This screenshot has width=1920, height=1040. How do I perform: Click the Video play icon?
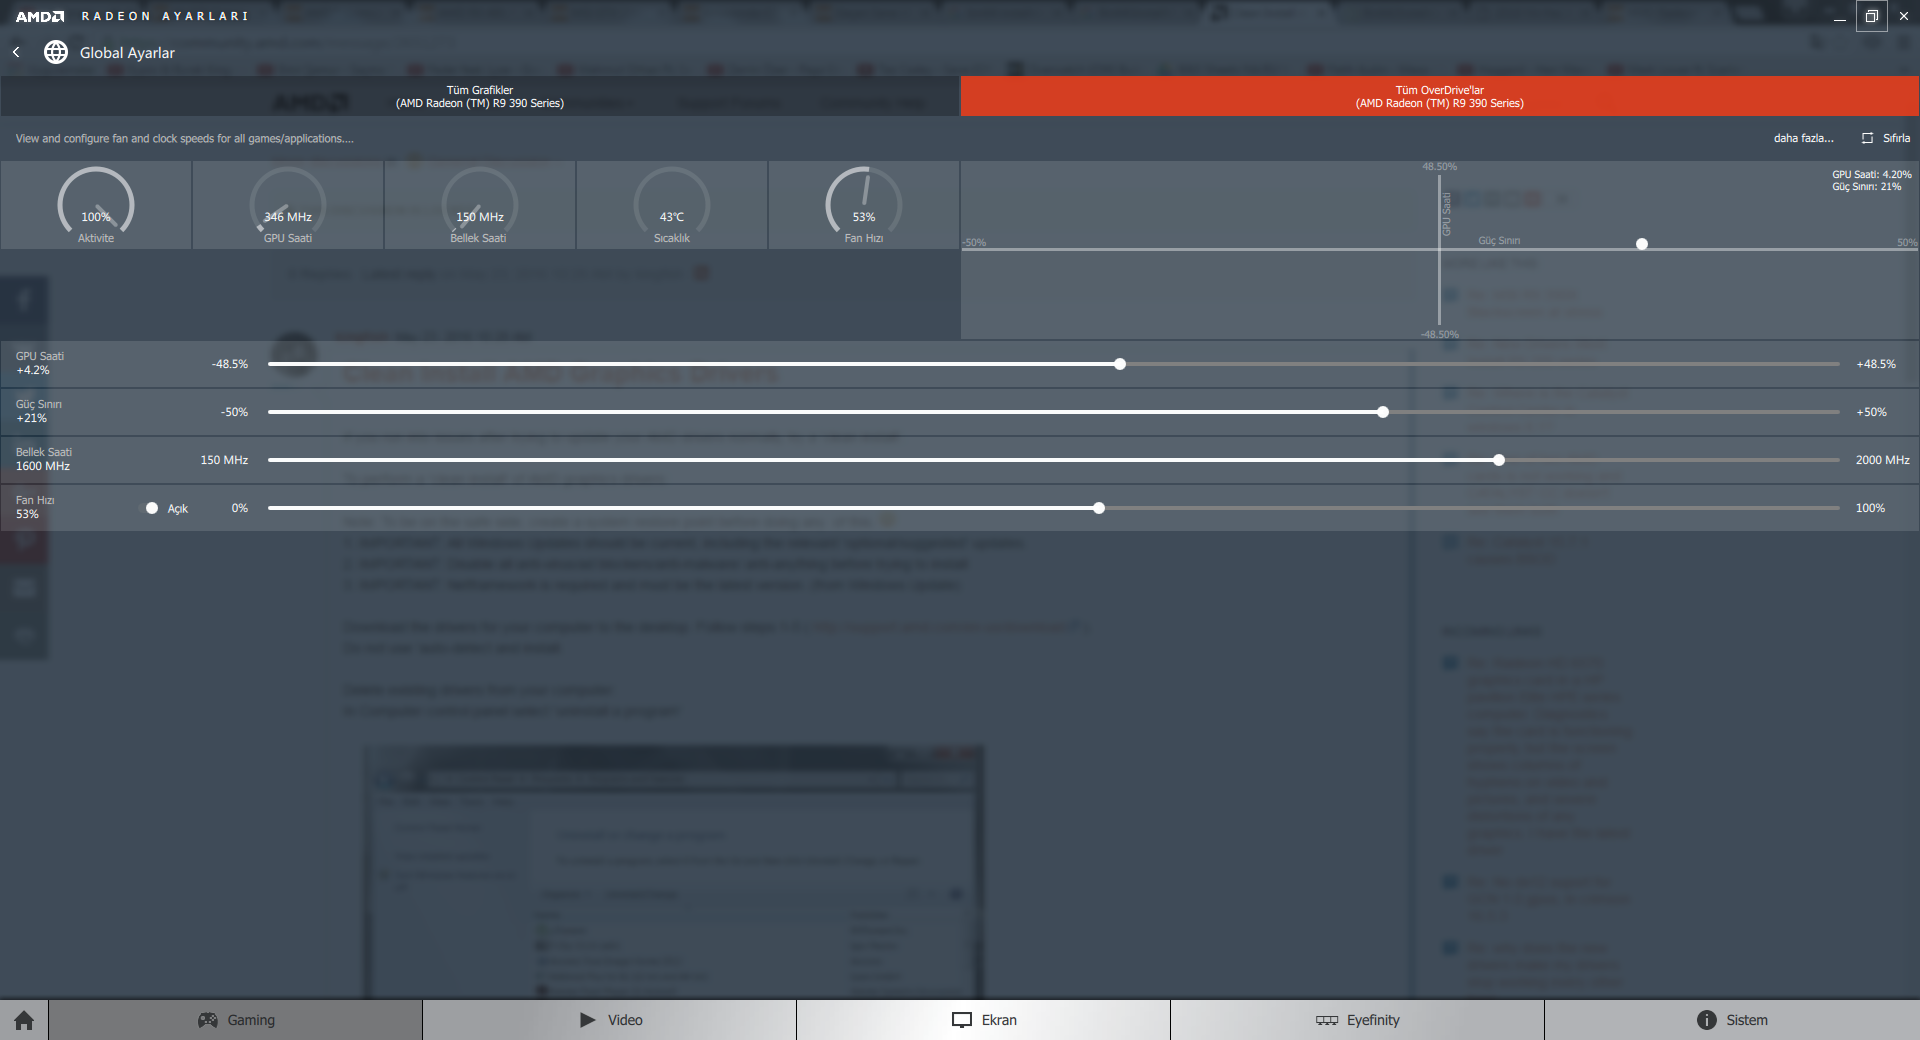click(587, 1020)
